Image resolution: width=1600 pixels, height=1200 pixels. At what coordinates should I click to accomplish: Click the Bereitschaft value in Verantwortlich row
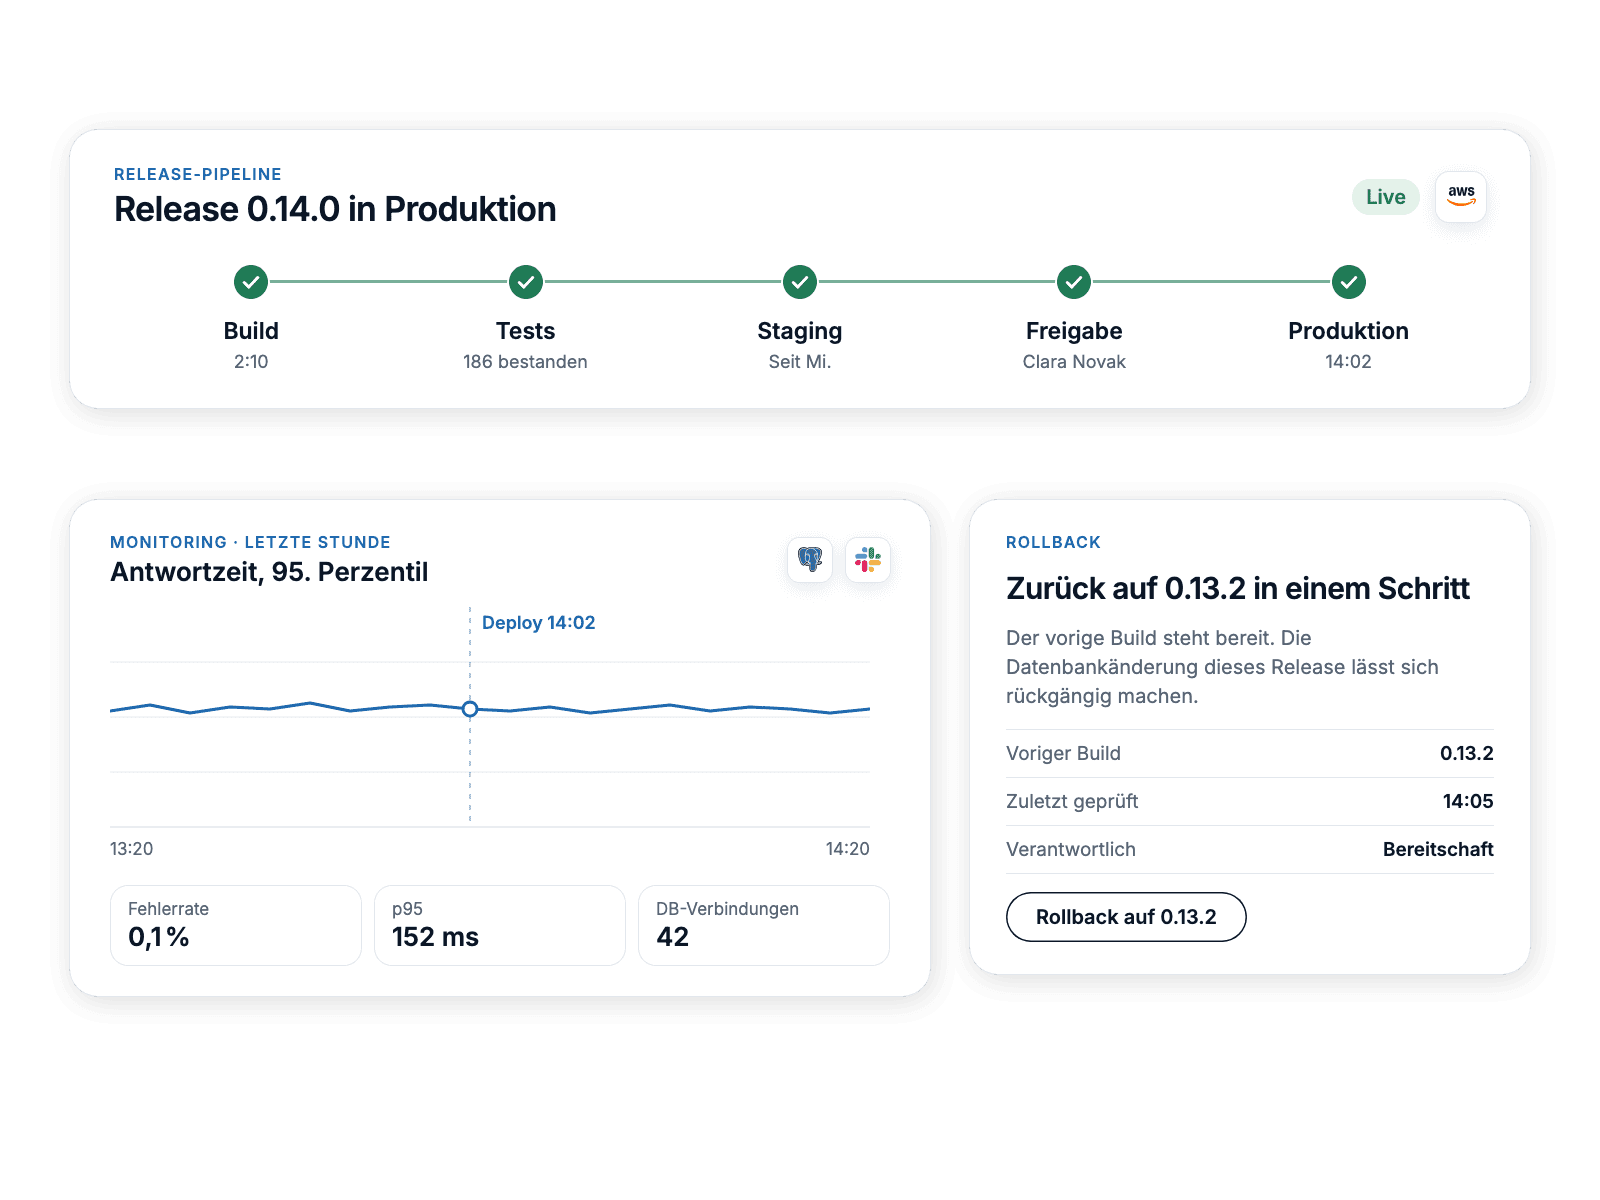click(x=1438, y=849)
